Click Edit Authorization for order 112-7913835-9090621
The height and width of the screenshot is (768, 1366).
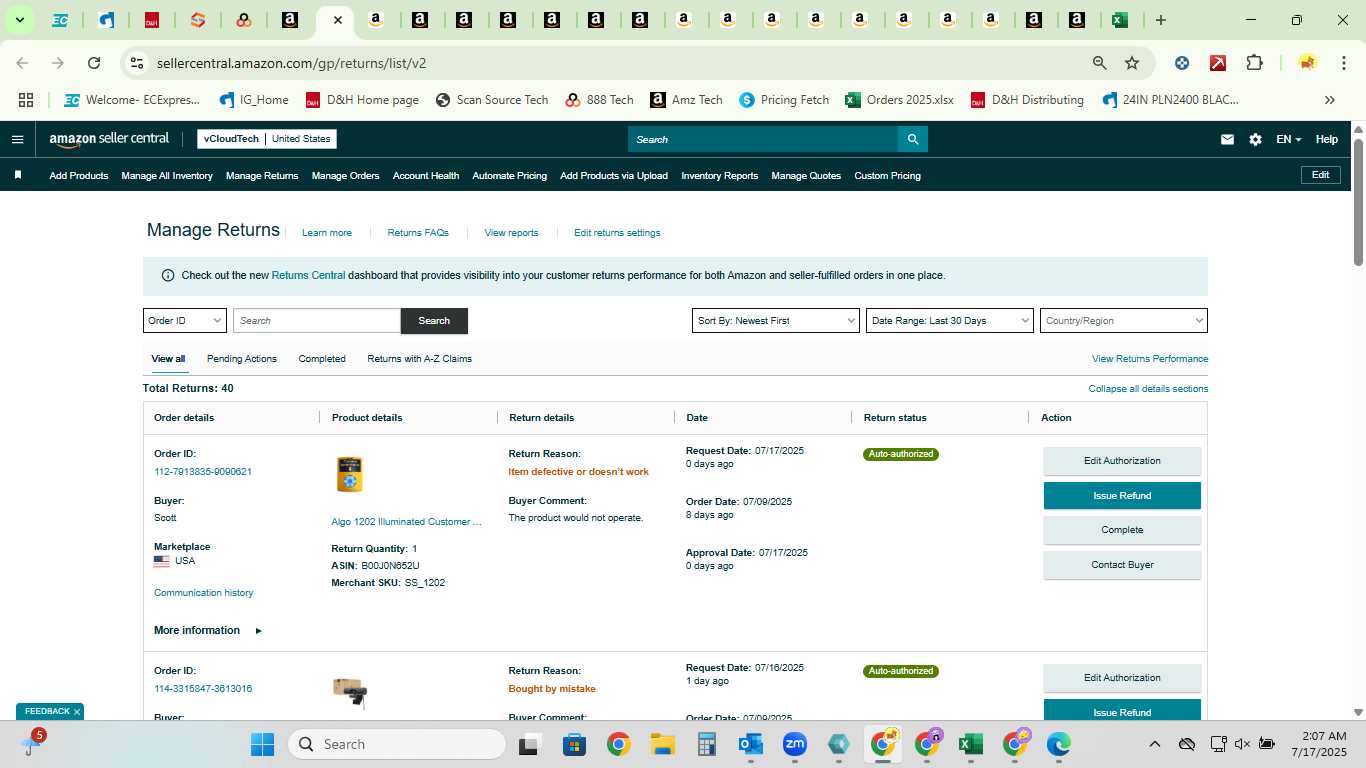click(1122, 461)
